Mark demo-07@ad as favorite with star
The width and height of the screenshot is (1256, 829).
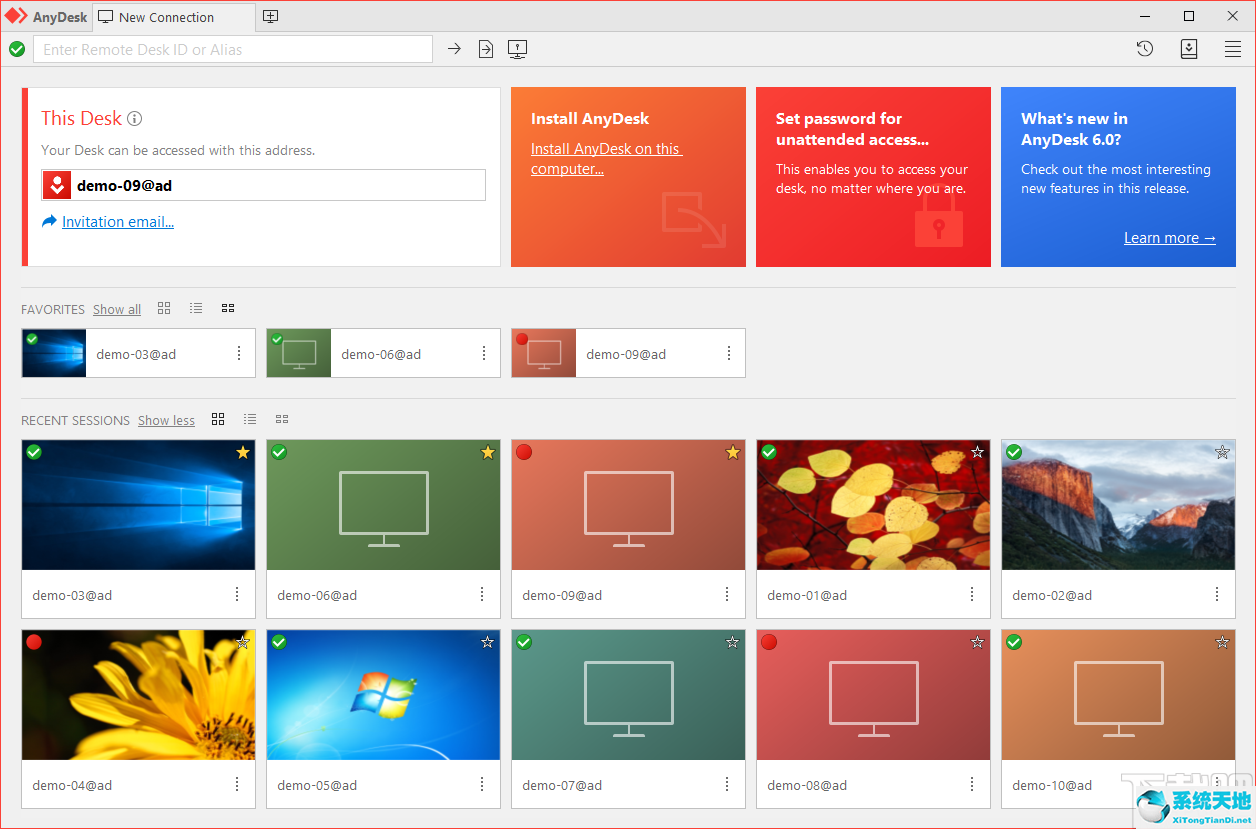tap(733, 642)
